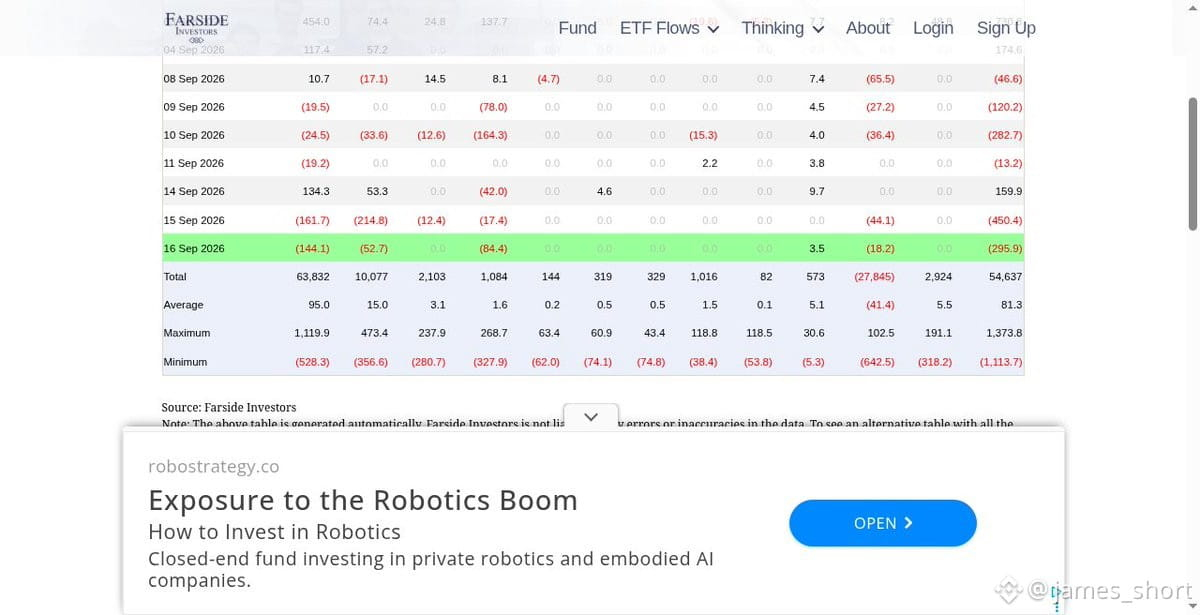Viewport: 1200px width, 615px height.
Task: Collapse the ad banner with chevron tab
Action: point(591,417)
